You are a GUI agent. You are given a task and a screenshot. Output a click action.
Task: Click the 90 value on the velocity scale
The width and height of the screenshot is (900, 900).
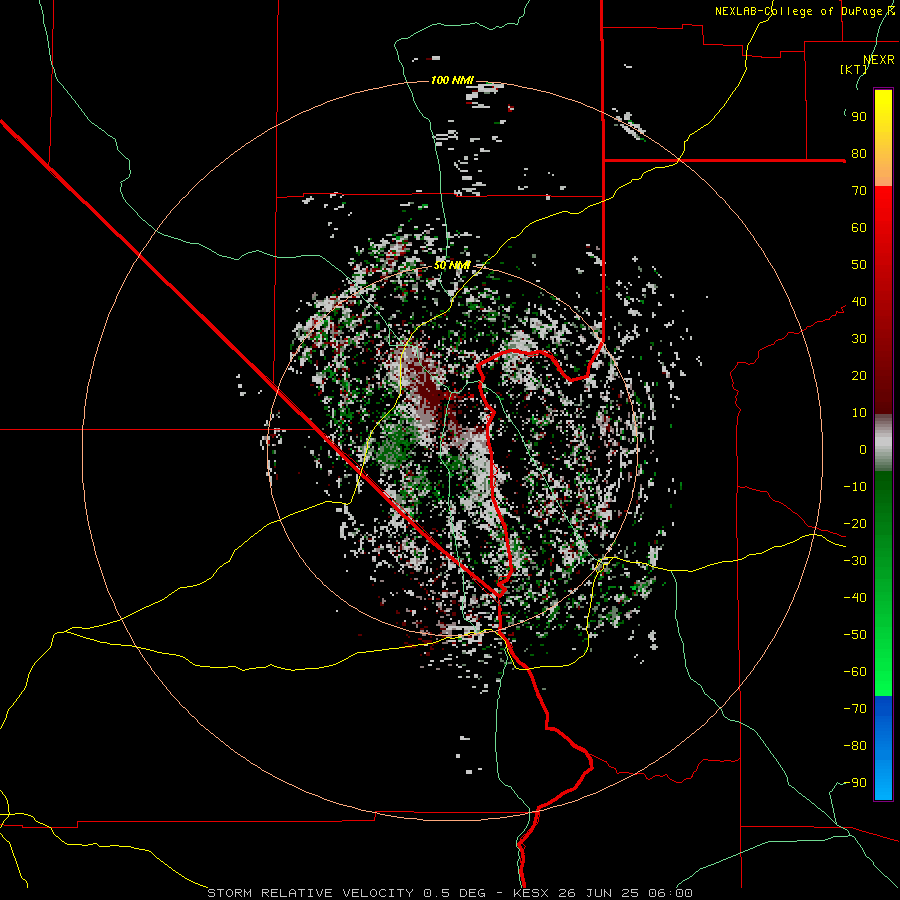859,117
